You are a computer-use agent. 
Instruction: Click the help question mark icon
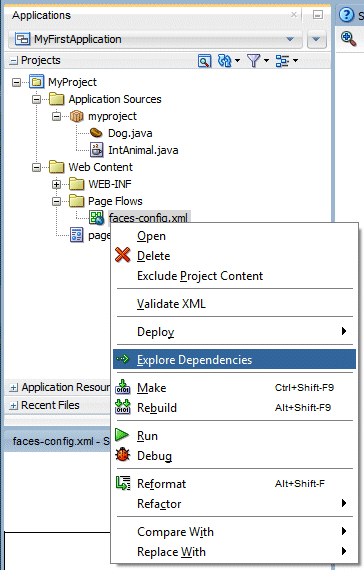click(346, 15)
